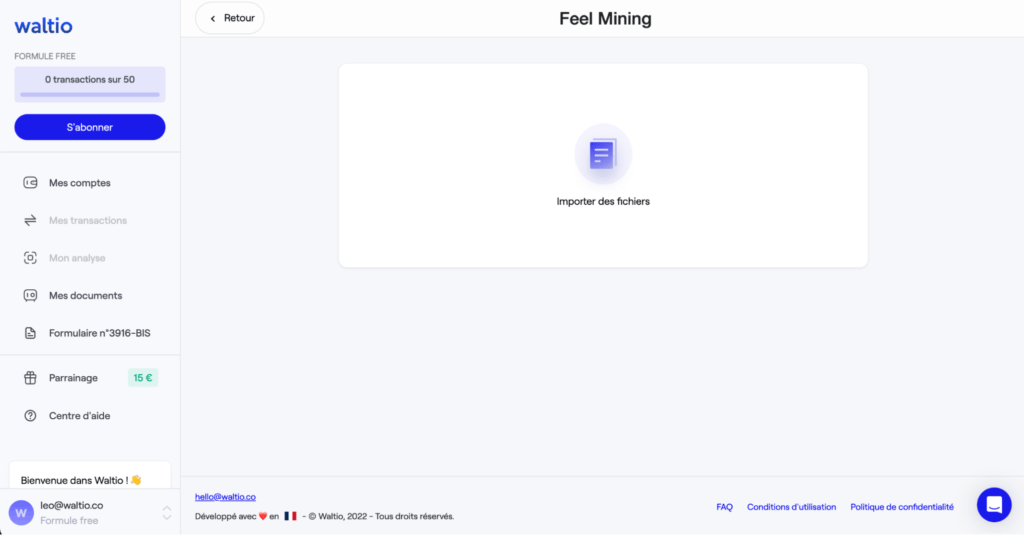Click the waltio logo
The image size is (1024, 535).
pos(44,25)
